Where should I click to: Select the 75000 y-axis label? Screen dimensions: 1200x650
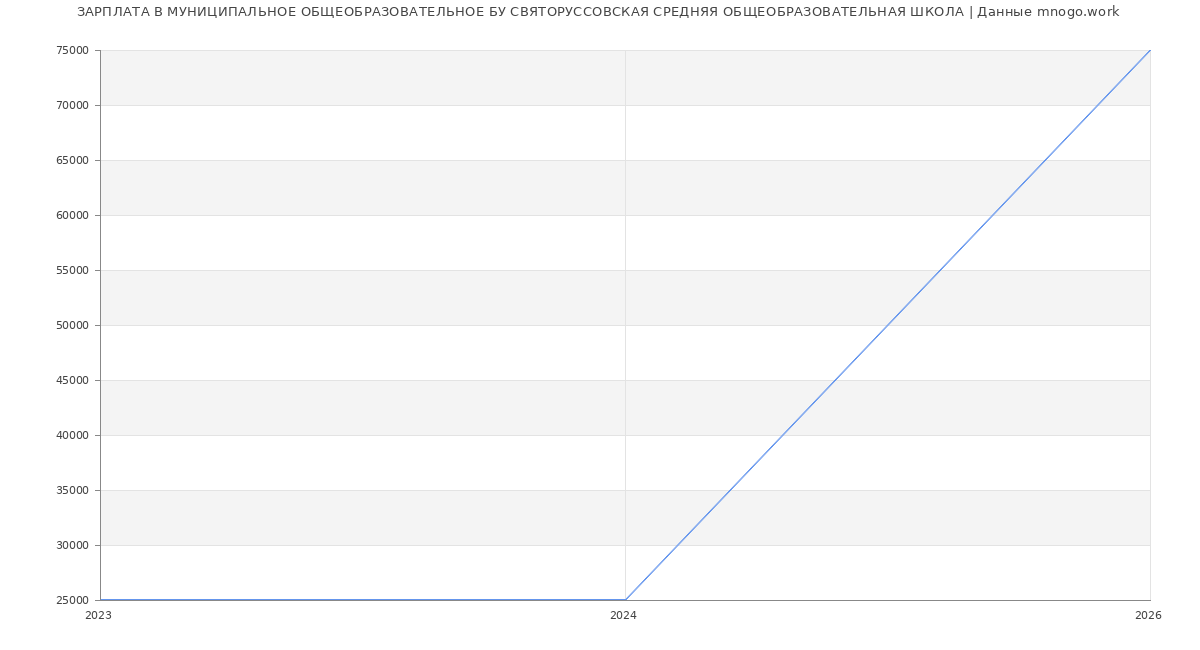73,50
